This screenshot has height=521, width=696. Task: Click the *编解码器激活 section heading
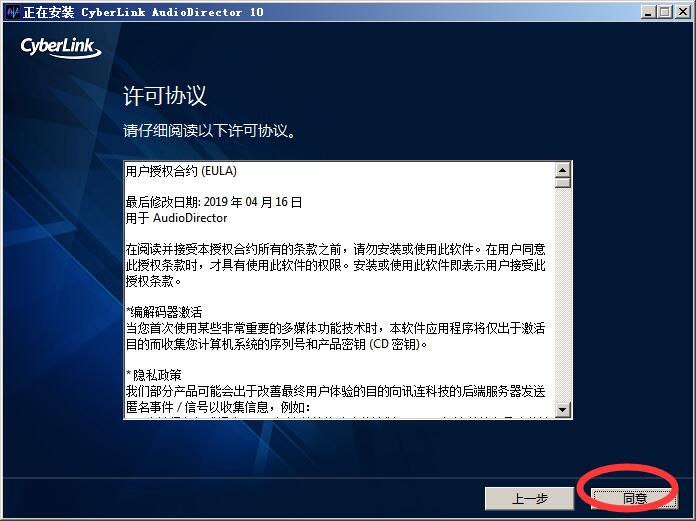click(x=164, y=312)
